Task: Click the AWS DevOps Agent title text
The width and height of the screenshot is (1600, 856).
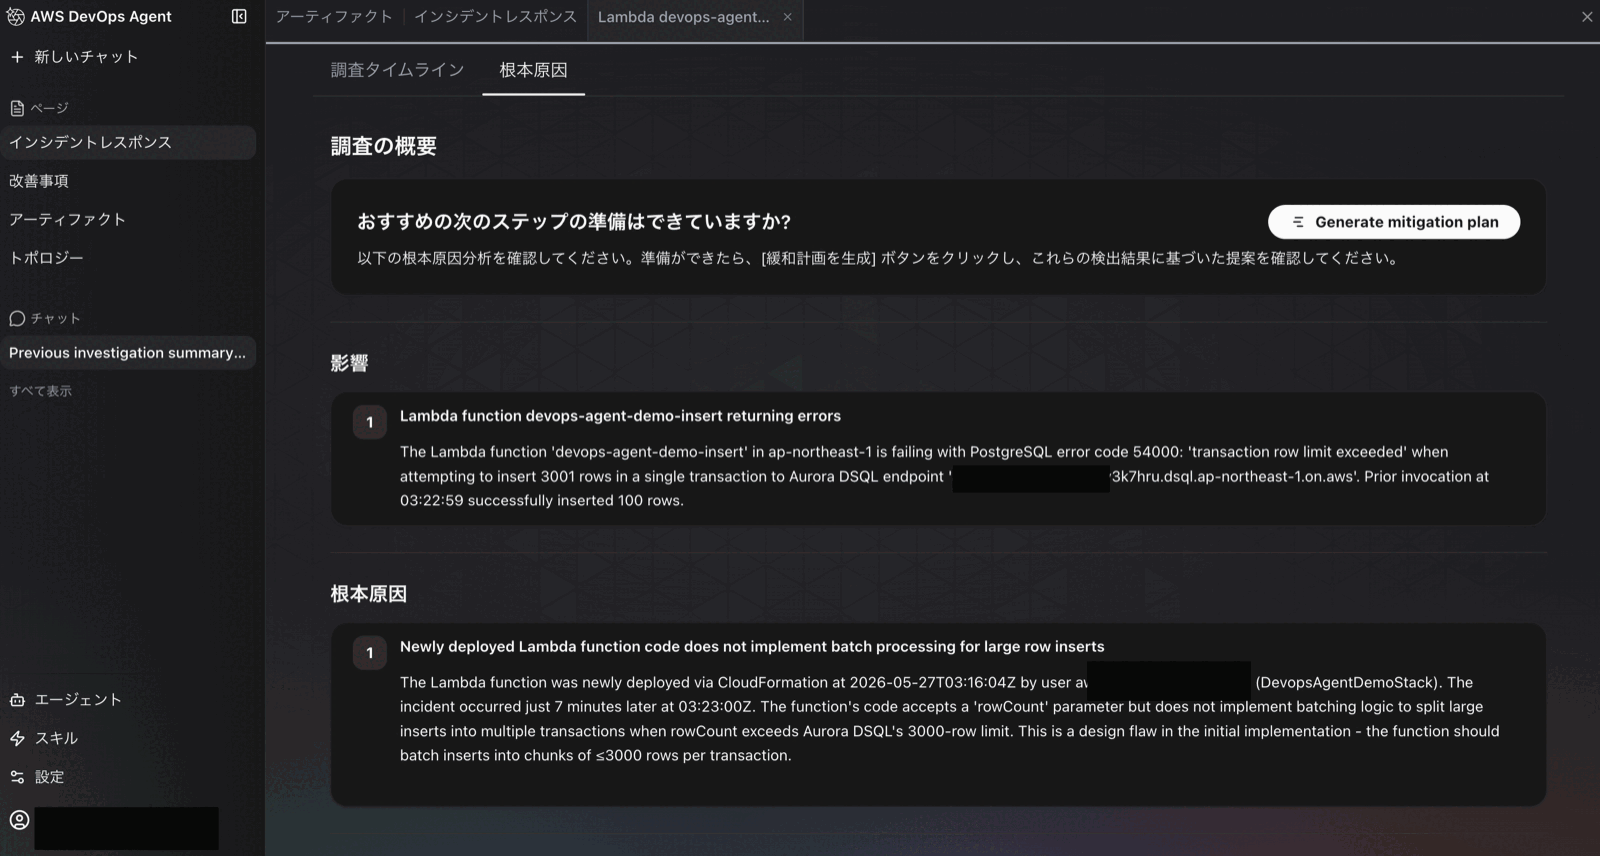Action: [x=101, y=17]
